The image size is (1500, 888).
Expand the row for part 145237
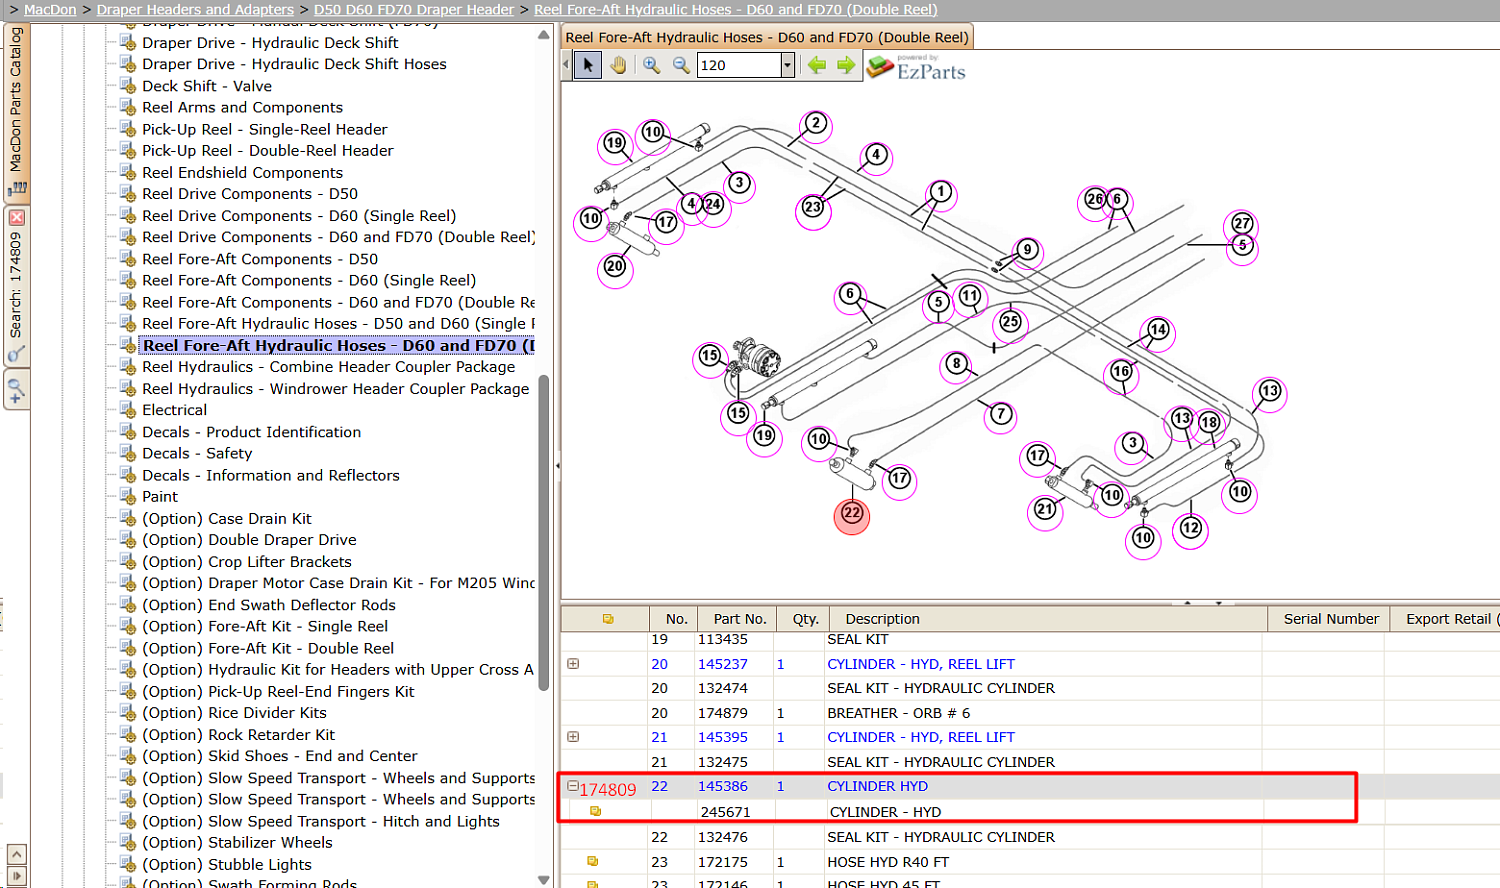573,663
